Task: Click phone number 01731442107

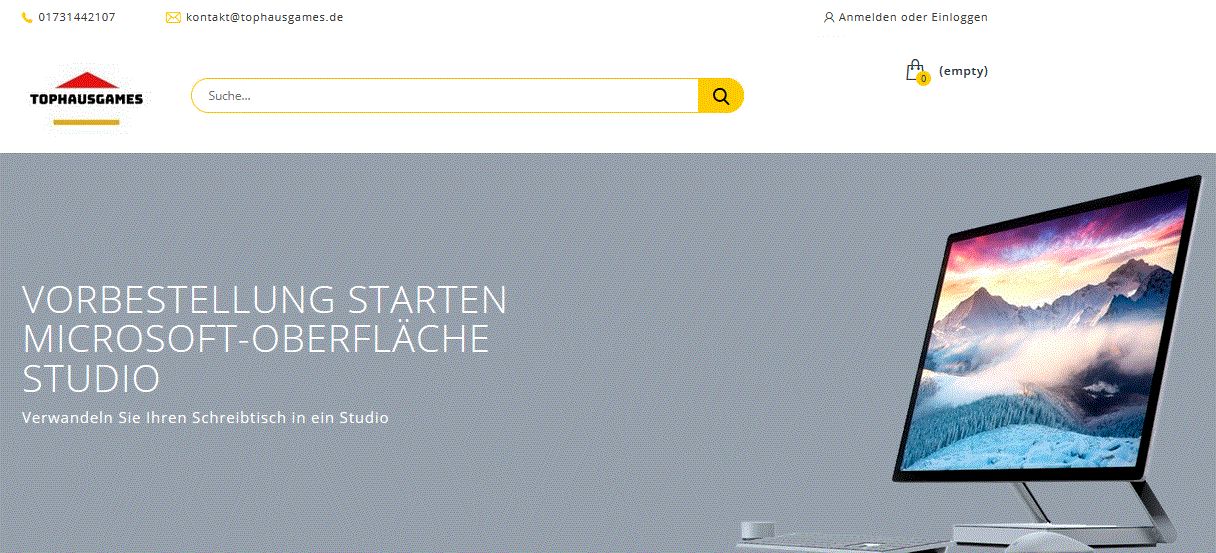Action: tap(77, 17)
